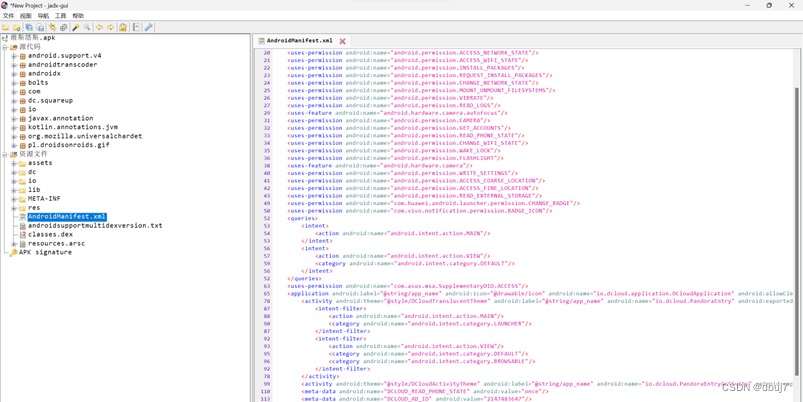Click the Add files folder-plus icon
This screenshot has width=803, height=402.
point(16,27)
